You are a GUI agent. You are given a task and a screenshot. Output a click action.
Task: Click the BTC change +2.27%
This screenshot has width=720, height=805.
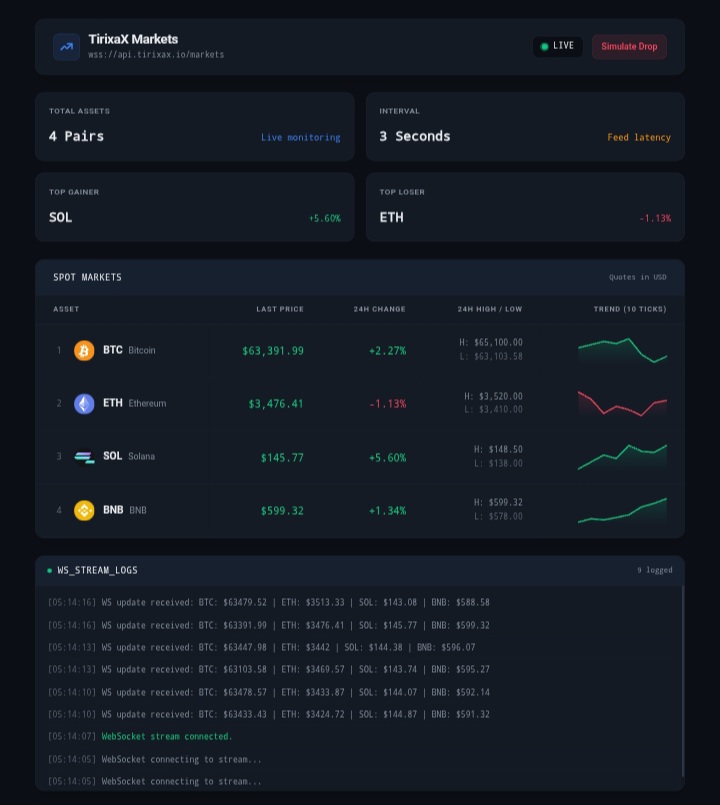387,351
